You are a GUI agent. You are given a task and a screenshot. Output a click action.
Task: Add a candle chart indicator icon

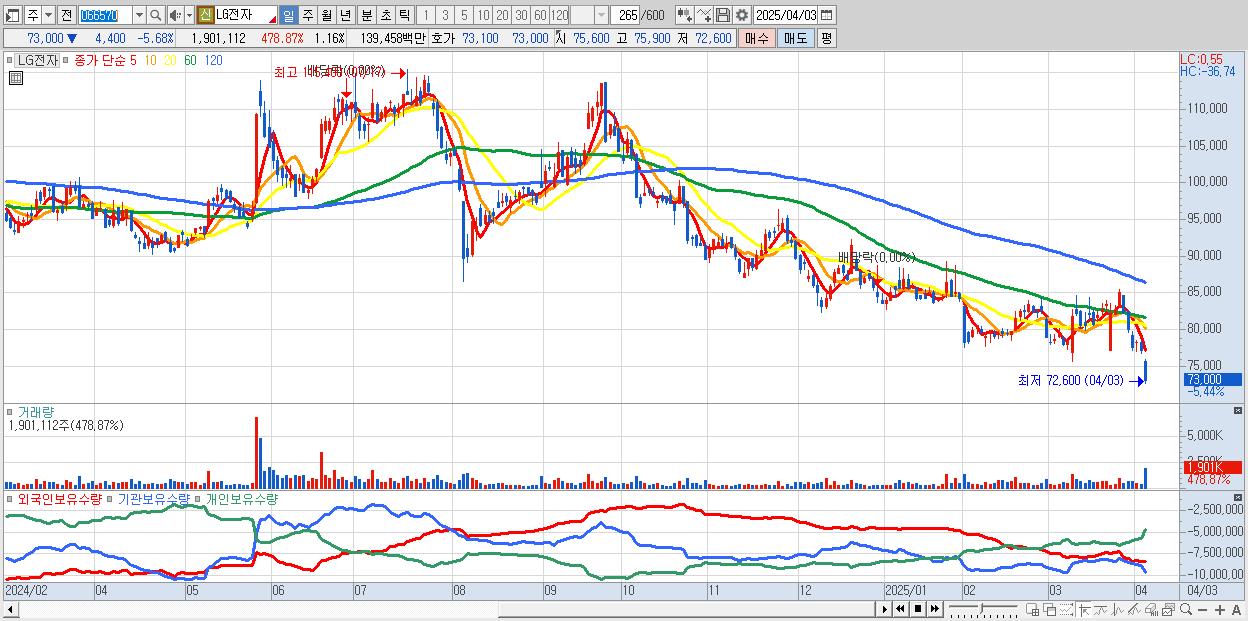685,15
